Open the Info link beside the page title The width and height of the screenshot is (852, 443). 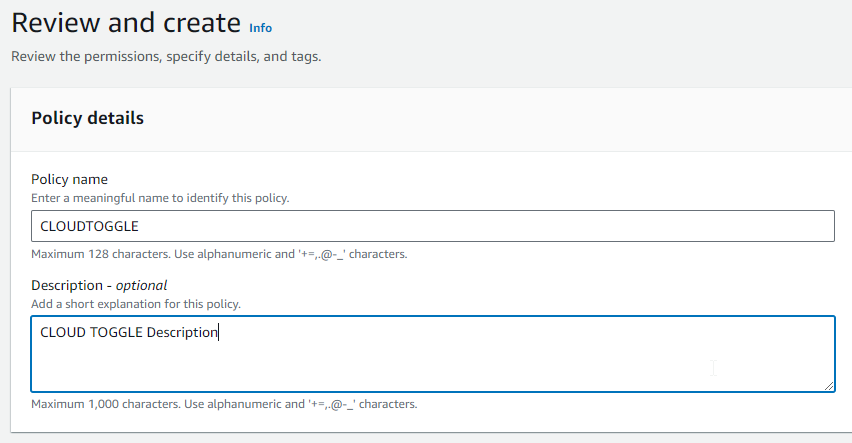click(x=260, y=28)
